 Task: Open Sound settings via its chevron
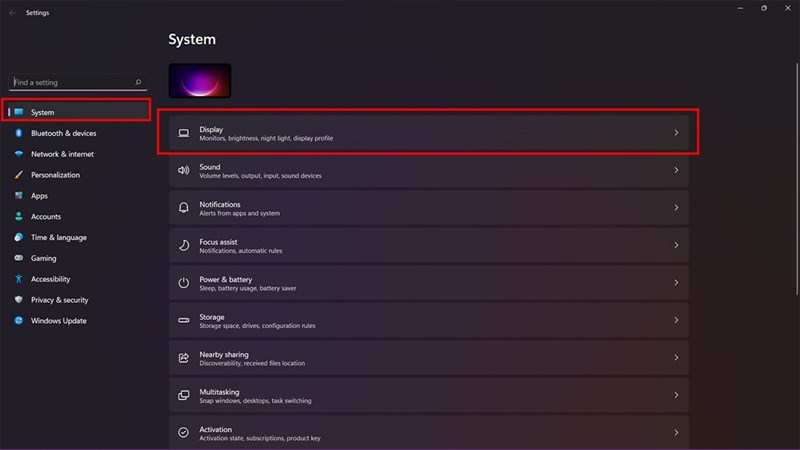676,170
